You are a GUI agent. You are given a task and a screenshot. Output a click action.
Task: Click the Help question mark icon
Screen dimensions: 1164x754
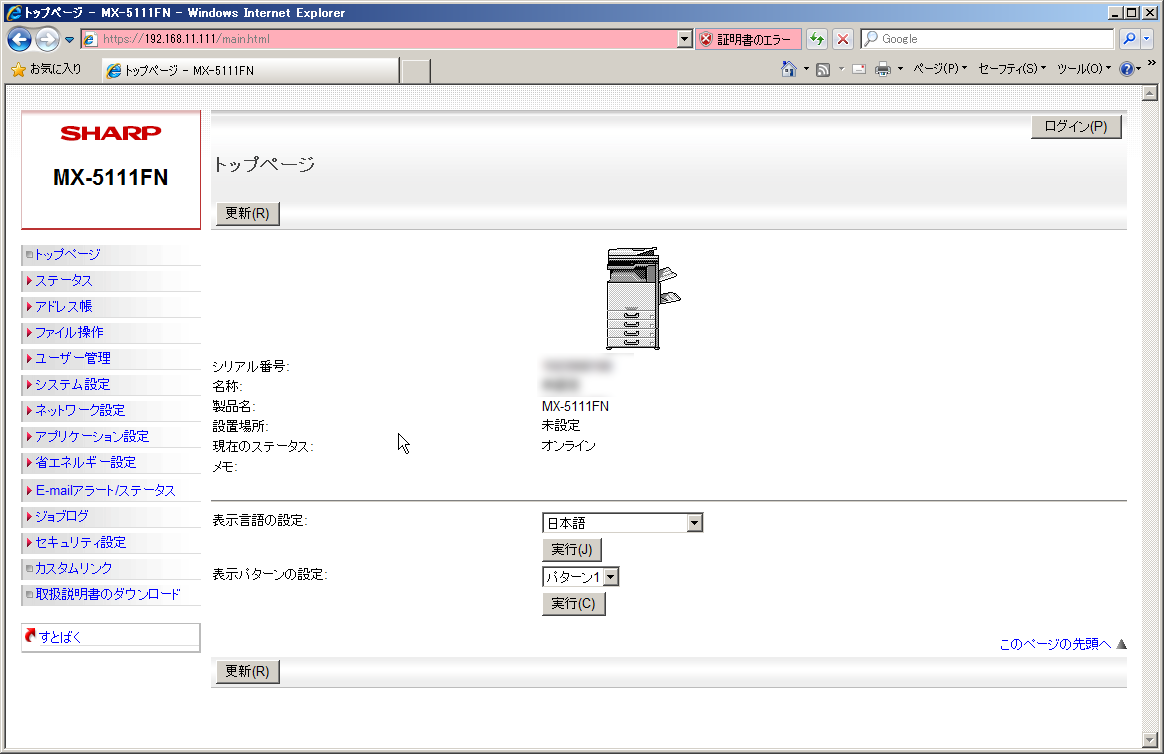coord(1126,69)
